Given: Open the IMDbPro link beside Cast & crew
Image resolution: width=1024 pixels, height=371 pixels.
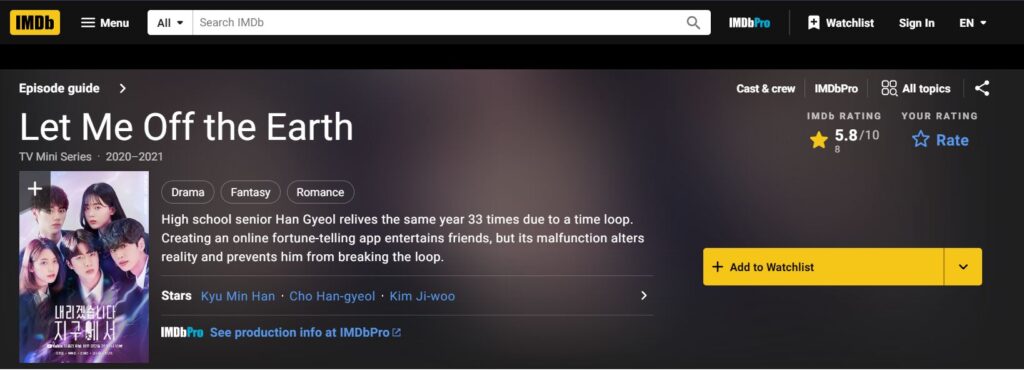Looking at the screenshot, I should point(836,89).
